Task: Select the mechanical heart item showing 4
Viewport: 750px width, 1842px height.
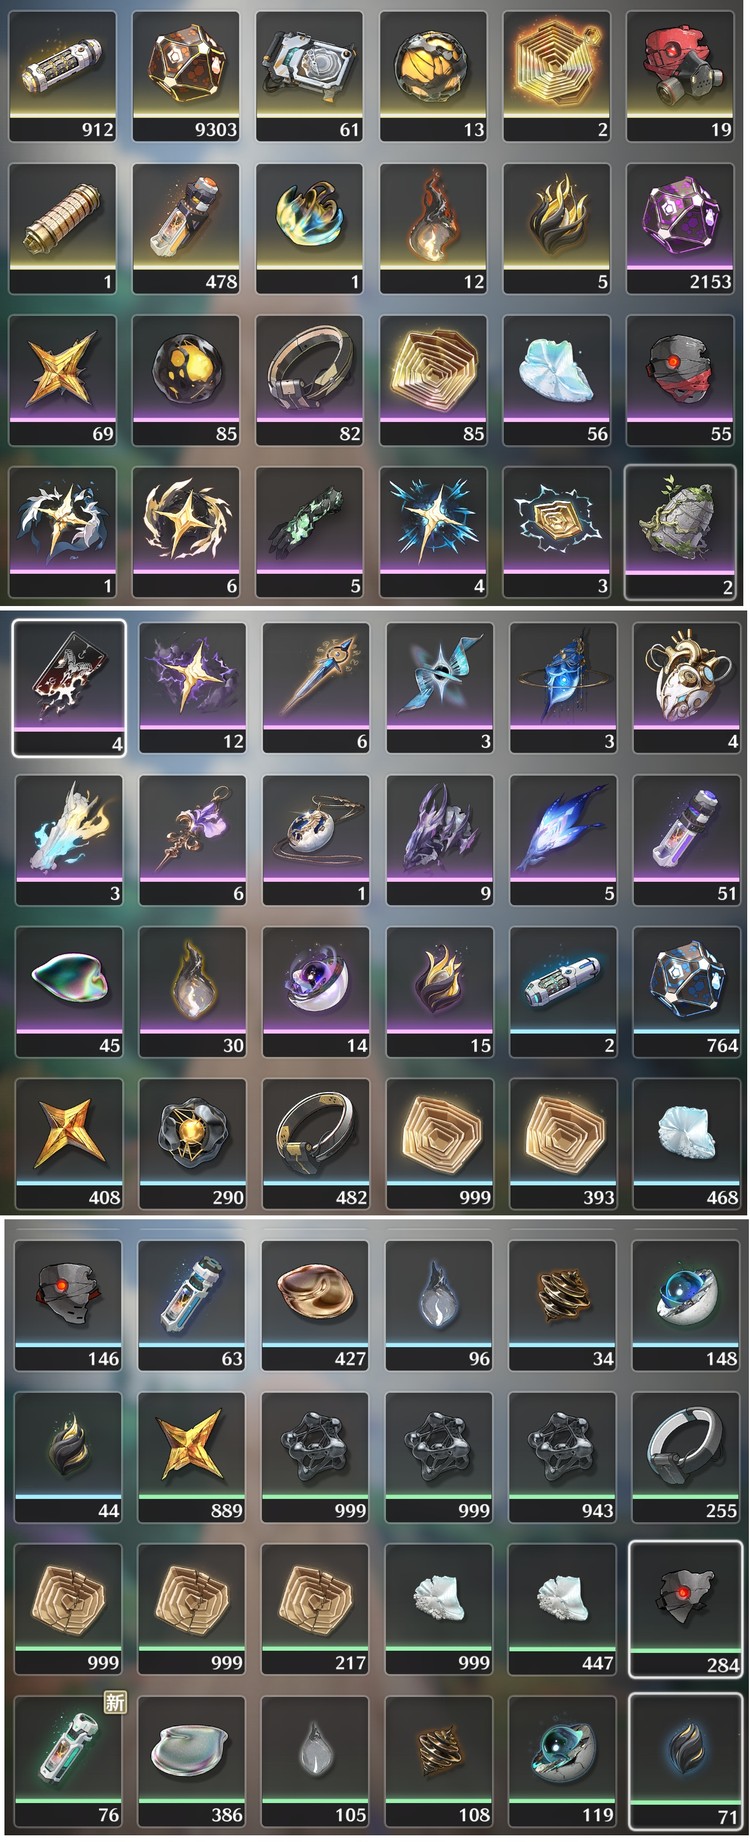Action: 685,687
